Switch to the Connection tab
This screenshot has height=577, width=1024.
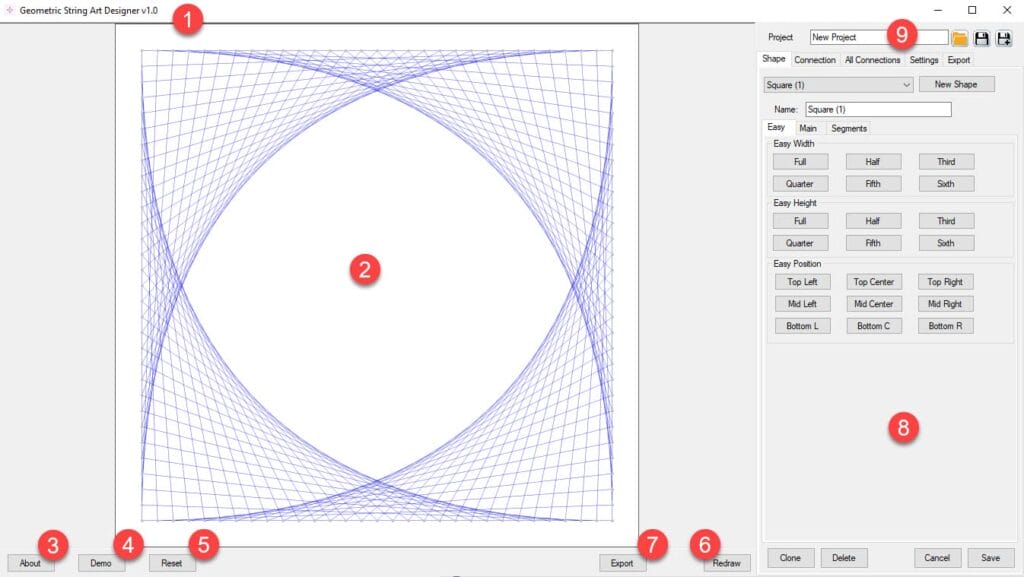pos(815,60)
